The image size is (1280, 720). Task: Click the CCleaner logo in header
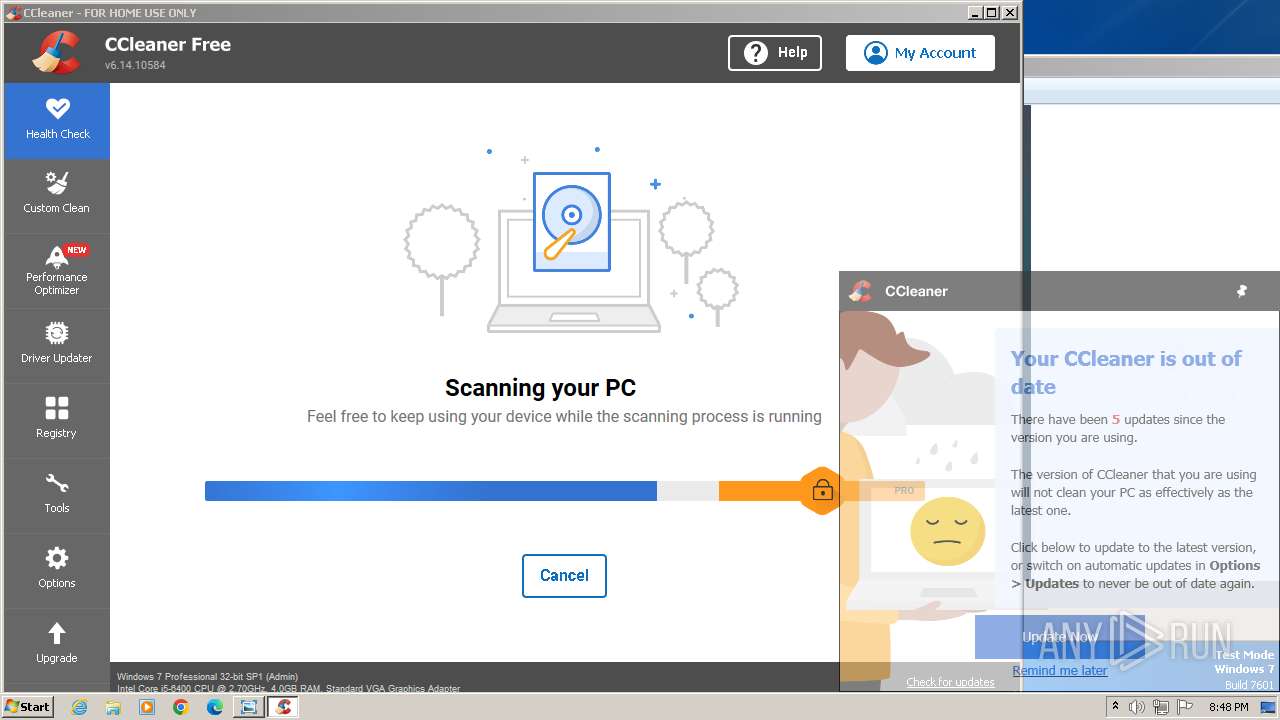pyautogui.click(x=55, y=53)
